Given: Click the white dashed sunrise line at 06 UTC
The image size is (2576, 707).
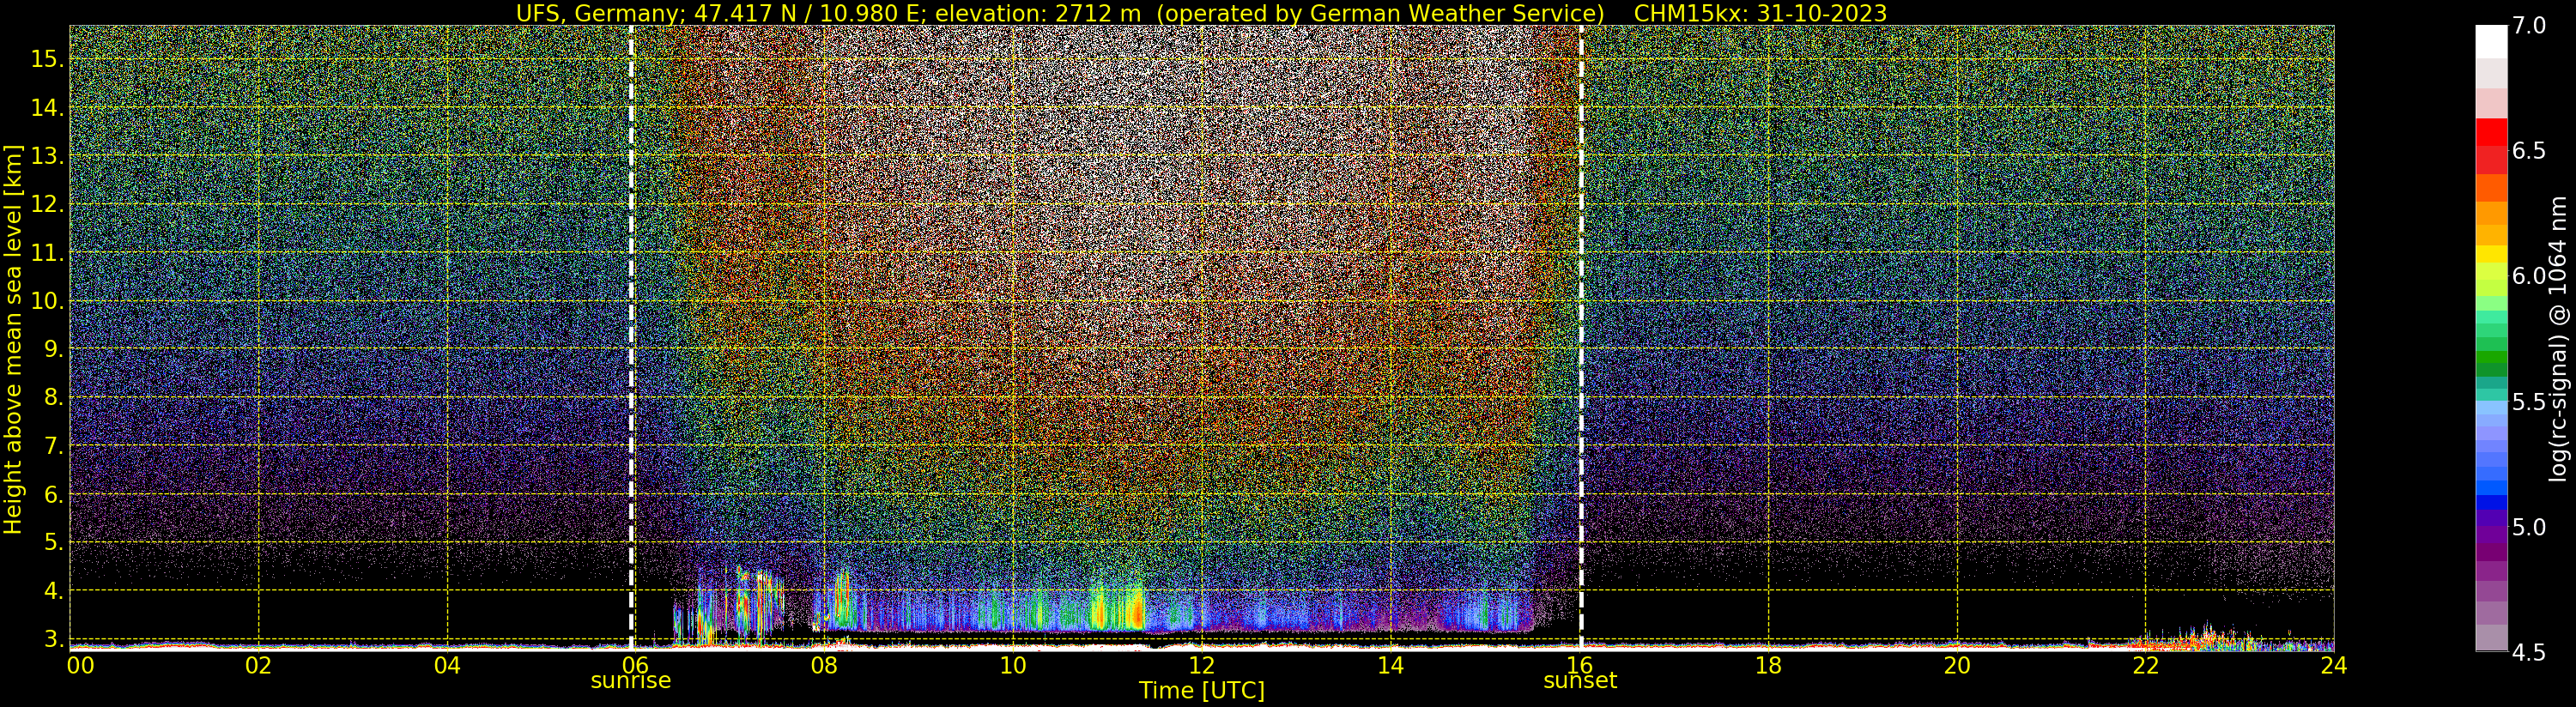Looking at the screenshot, I should pos(631,338).
